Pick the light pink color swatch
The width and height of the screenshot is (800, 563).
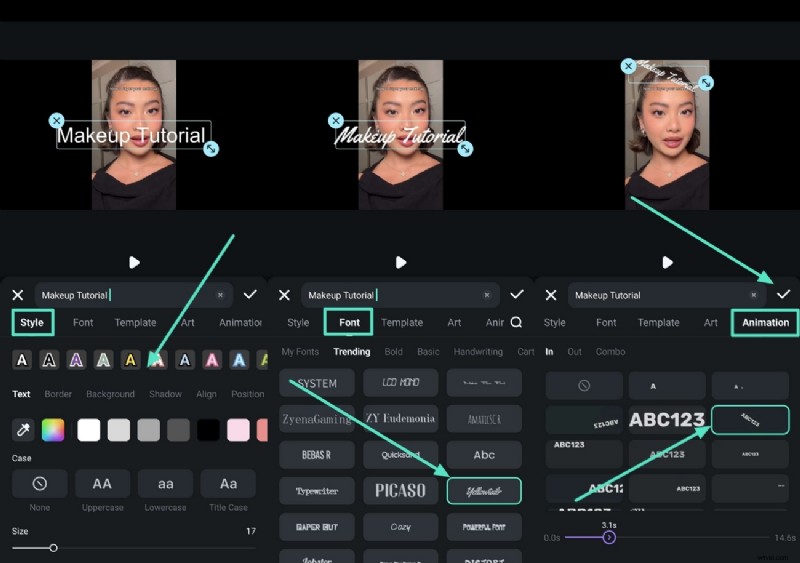(x=237, y=430)
